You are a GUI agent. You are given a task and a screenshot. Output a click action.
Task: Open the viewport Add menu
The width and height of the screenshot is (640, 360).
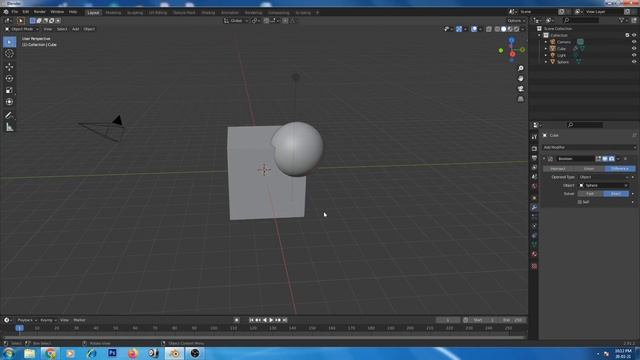click(76, 29)
